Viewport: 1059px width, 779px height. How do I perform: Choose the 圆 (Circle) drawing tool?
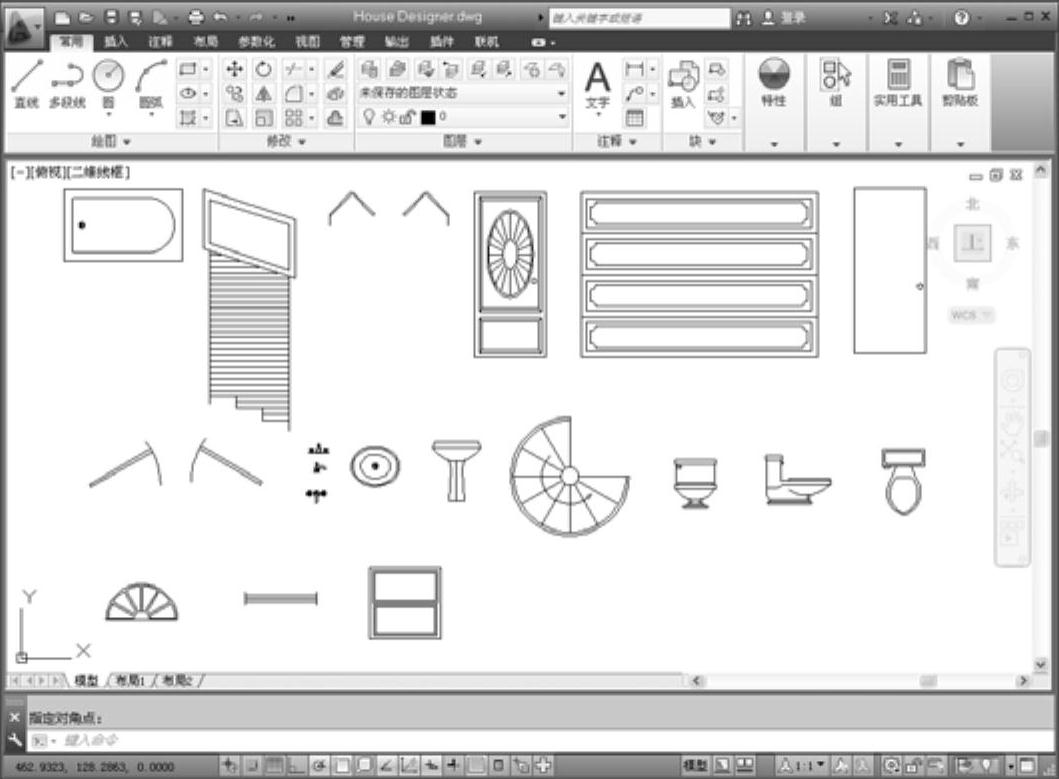(108, 83)
